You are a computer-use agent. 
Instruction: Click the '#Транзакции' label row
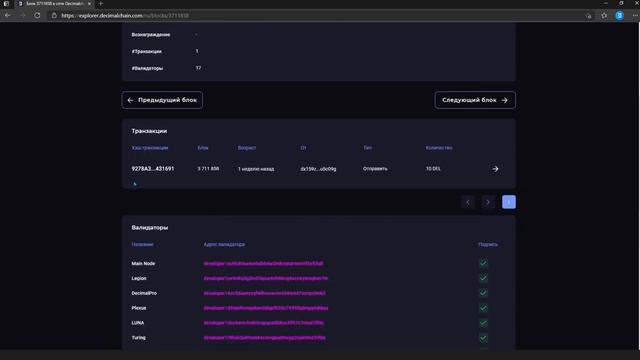tap(146, 51)
